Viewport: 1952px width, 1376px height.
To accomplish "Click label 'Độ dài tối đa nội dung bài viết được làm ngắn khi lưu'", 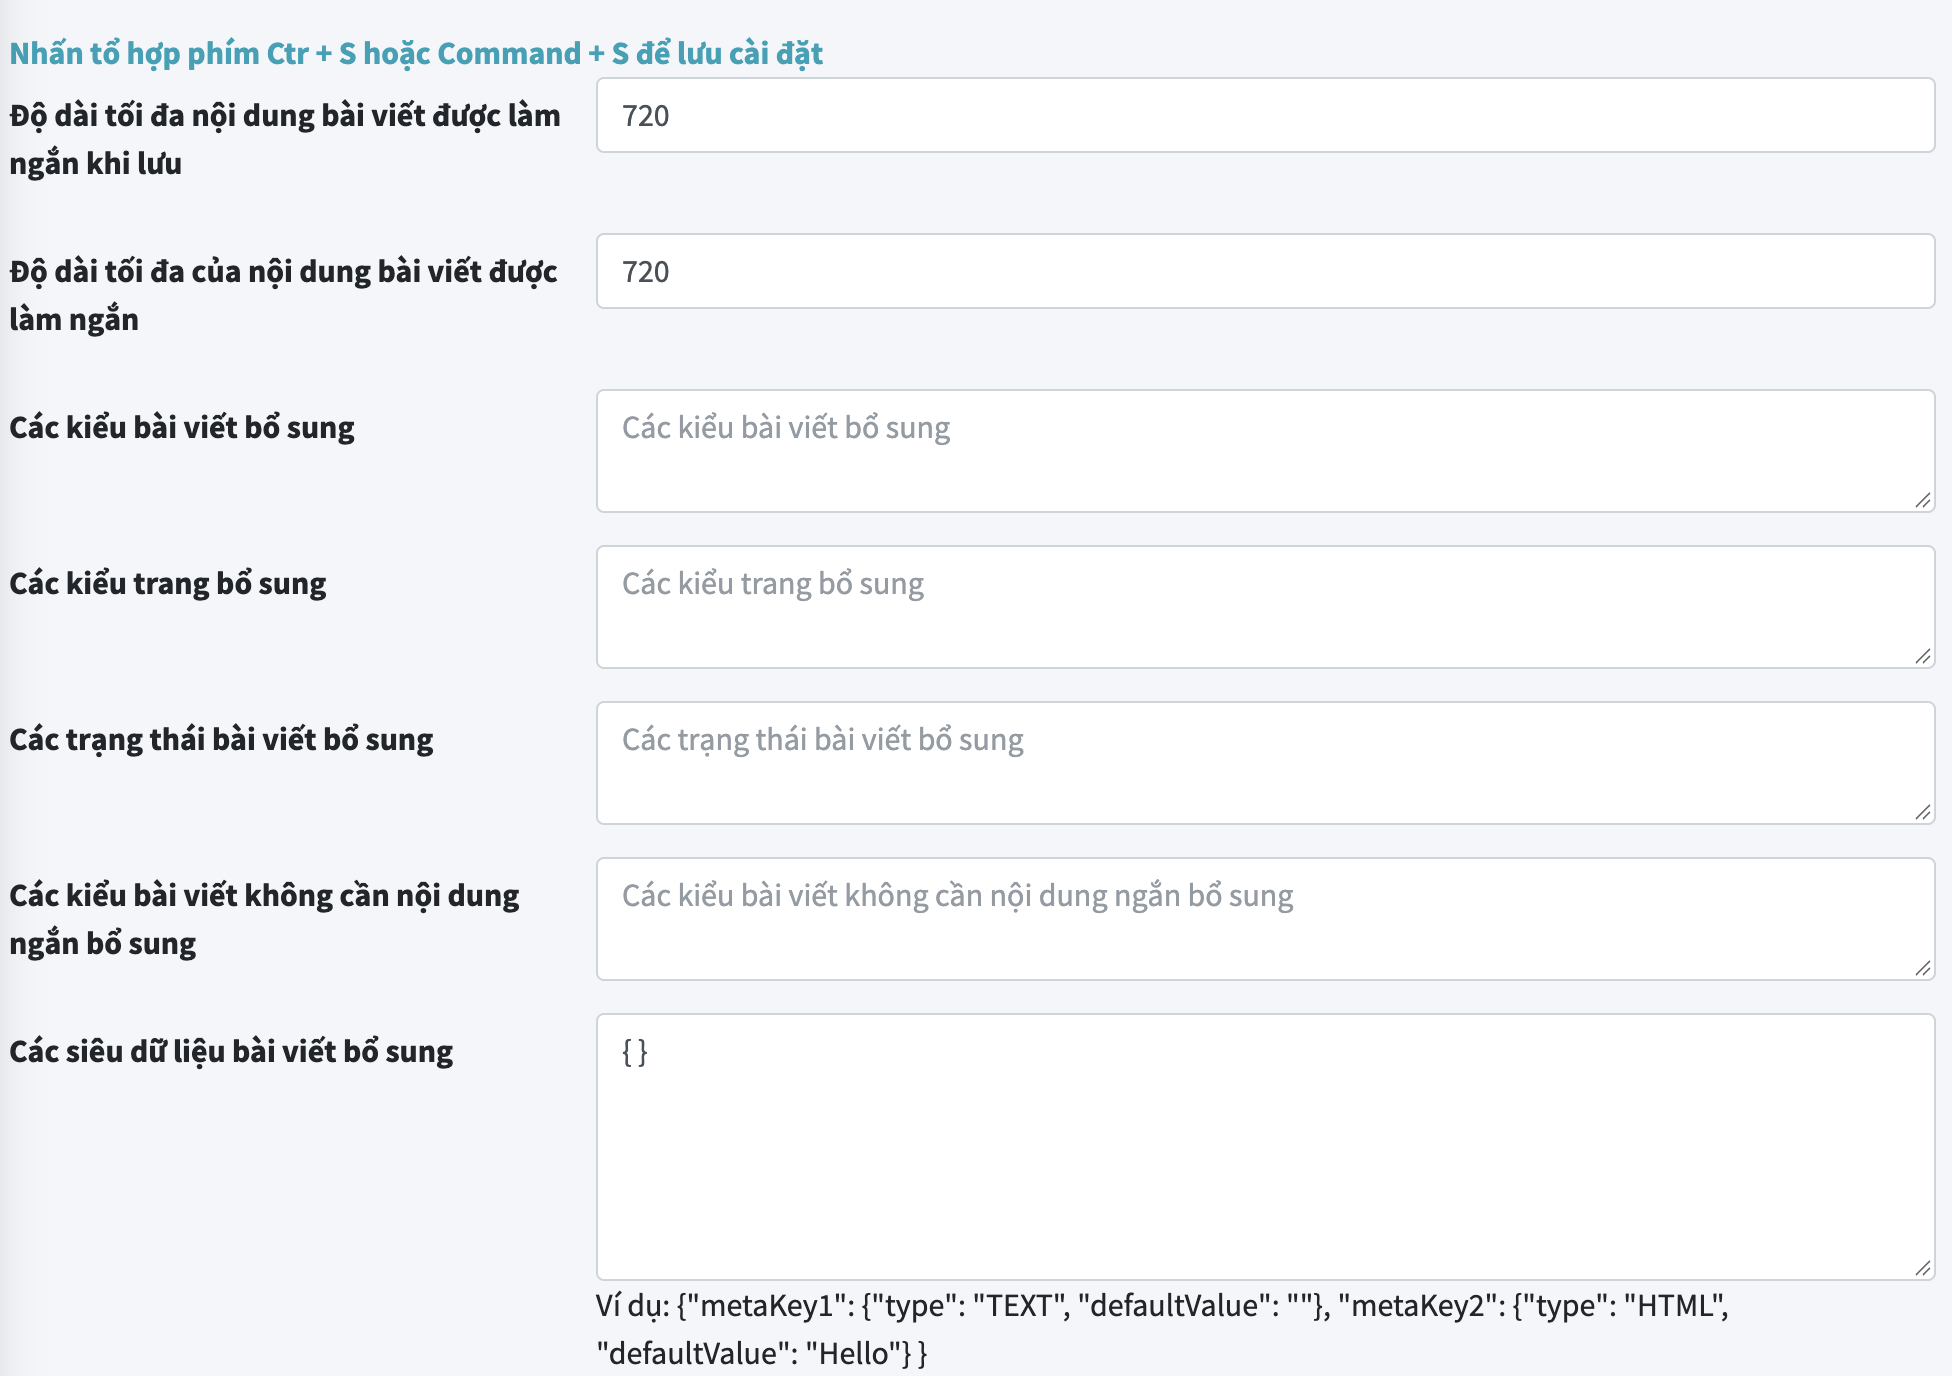I will [285, 139].
